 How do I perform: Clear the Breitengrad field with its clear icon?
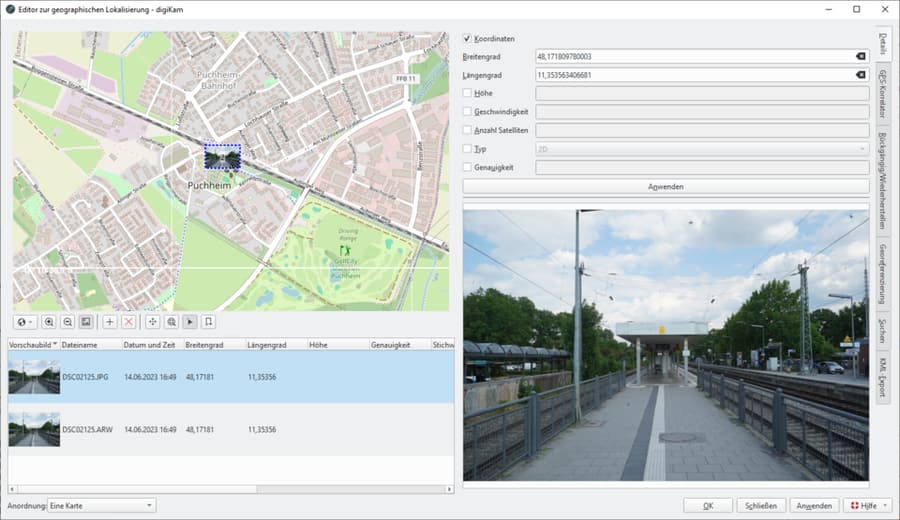(x=860, y=56)
